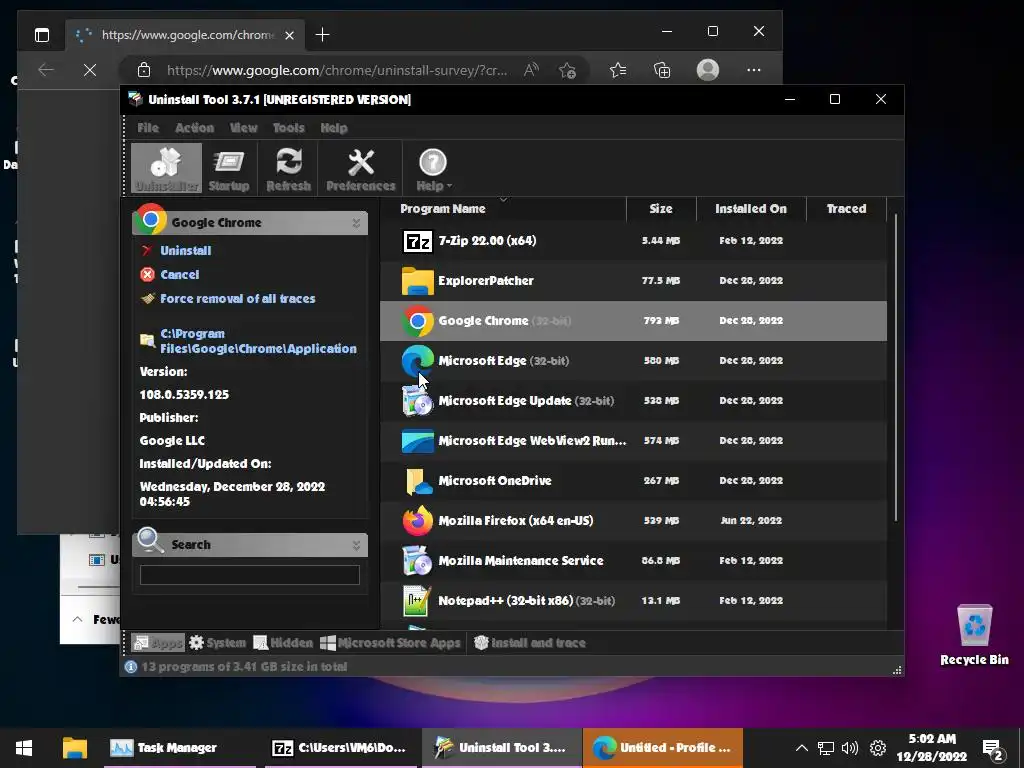Open the Action menu
Image resolution: width=1024 pixels, height=768 pixels.
194,128
